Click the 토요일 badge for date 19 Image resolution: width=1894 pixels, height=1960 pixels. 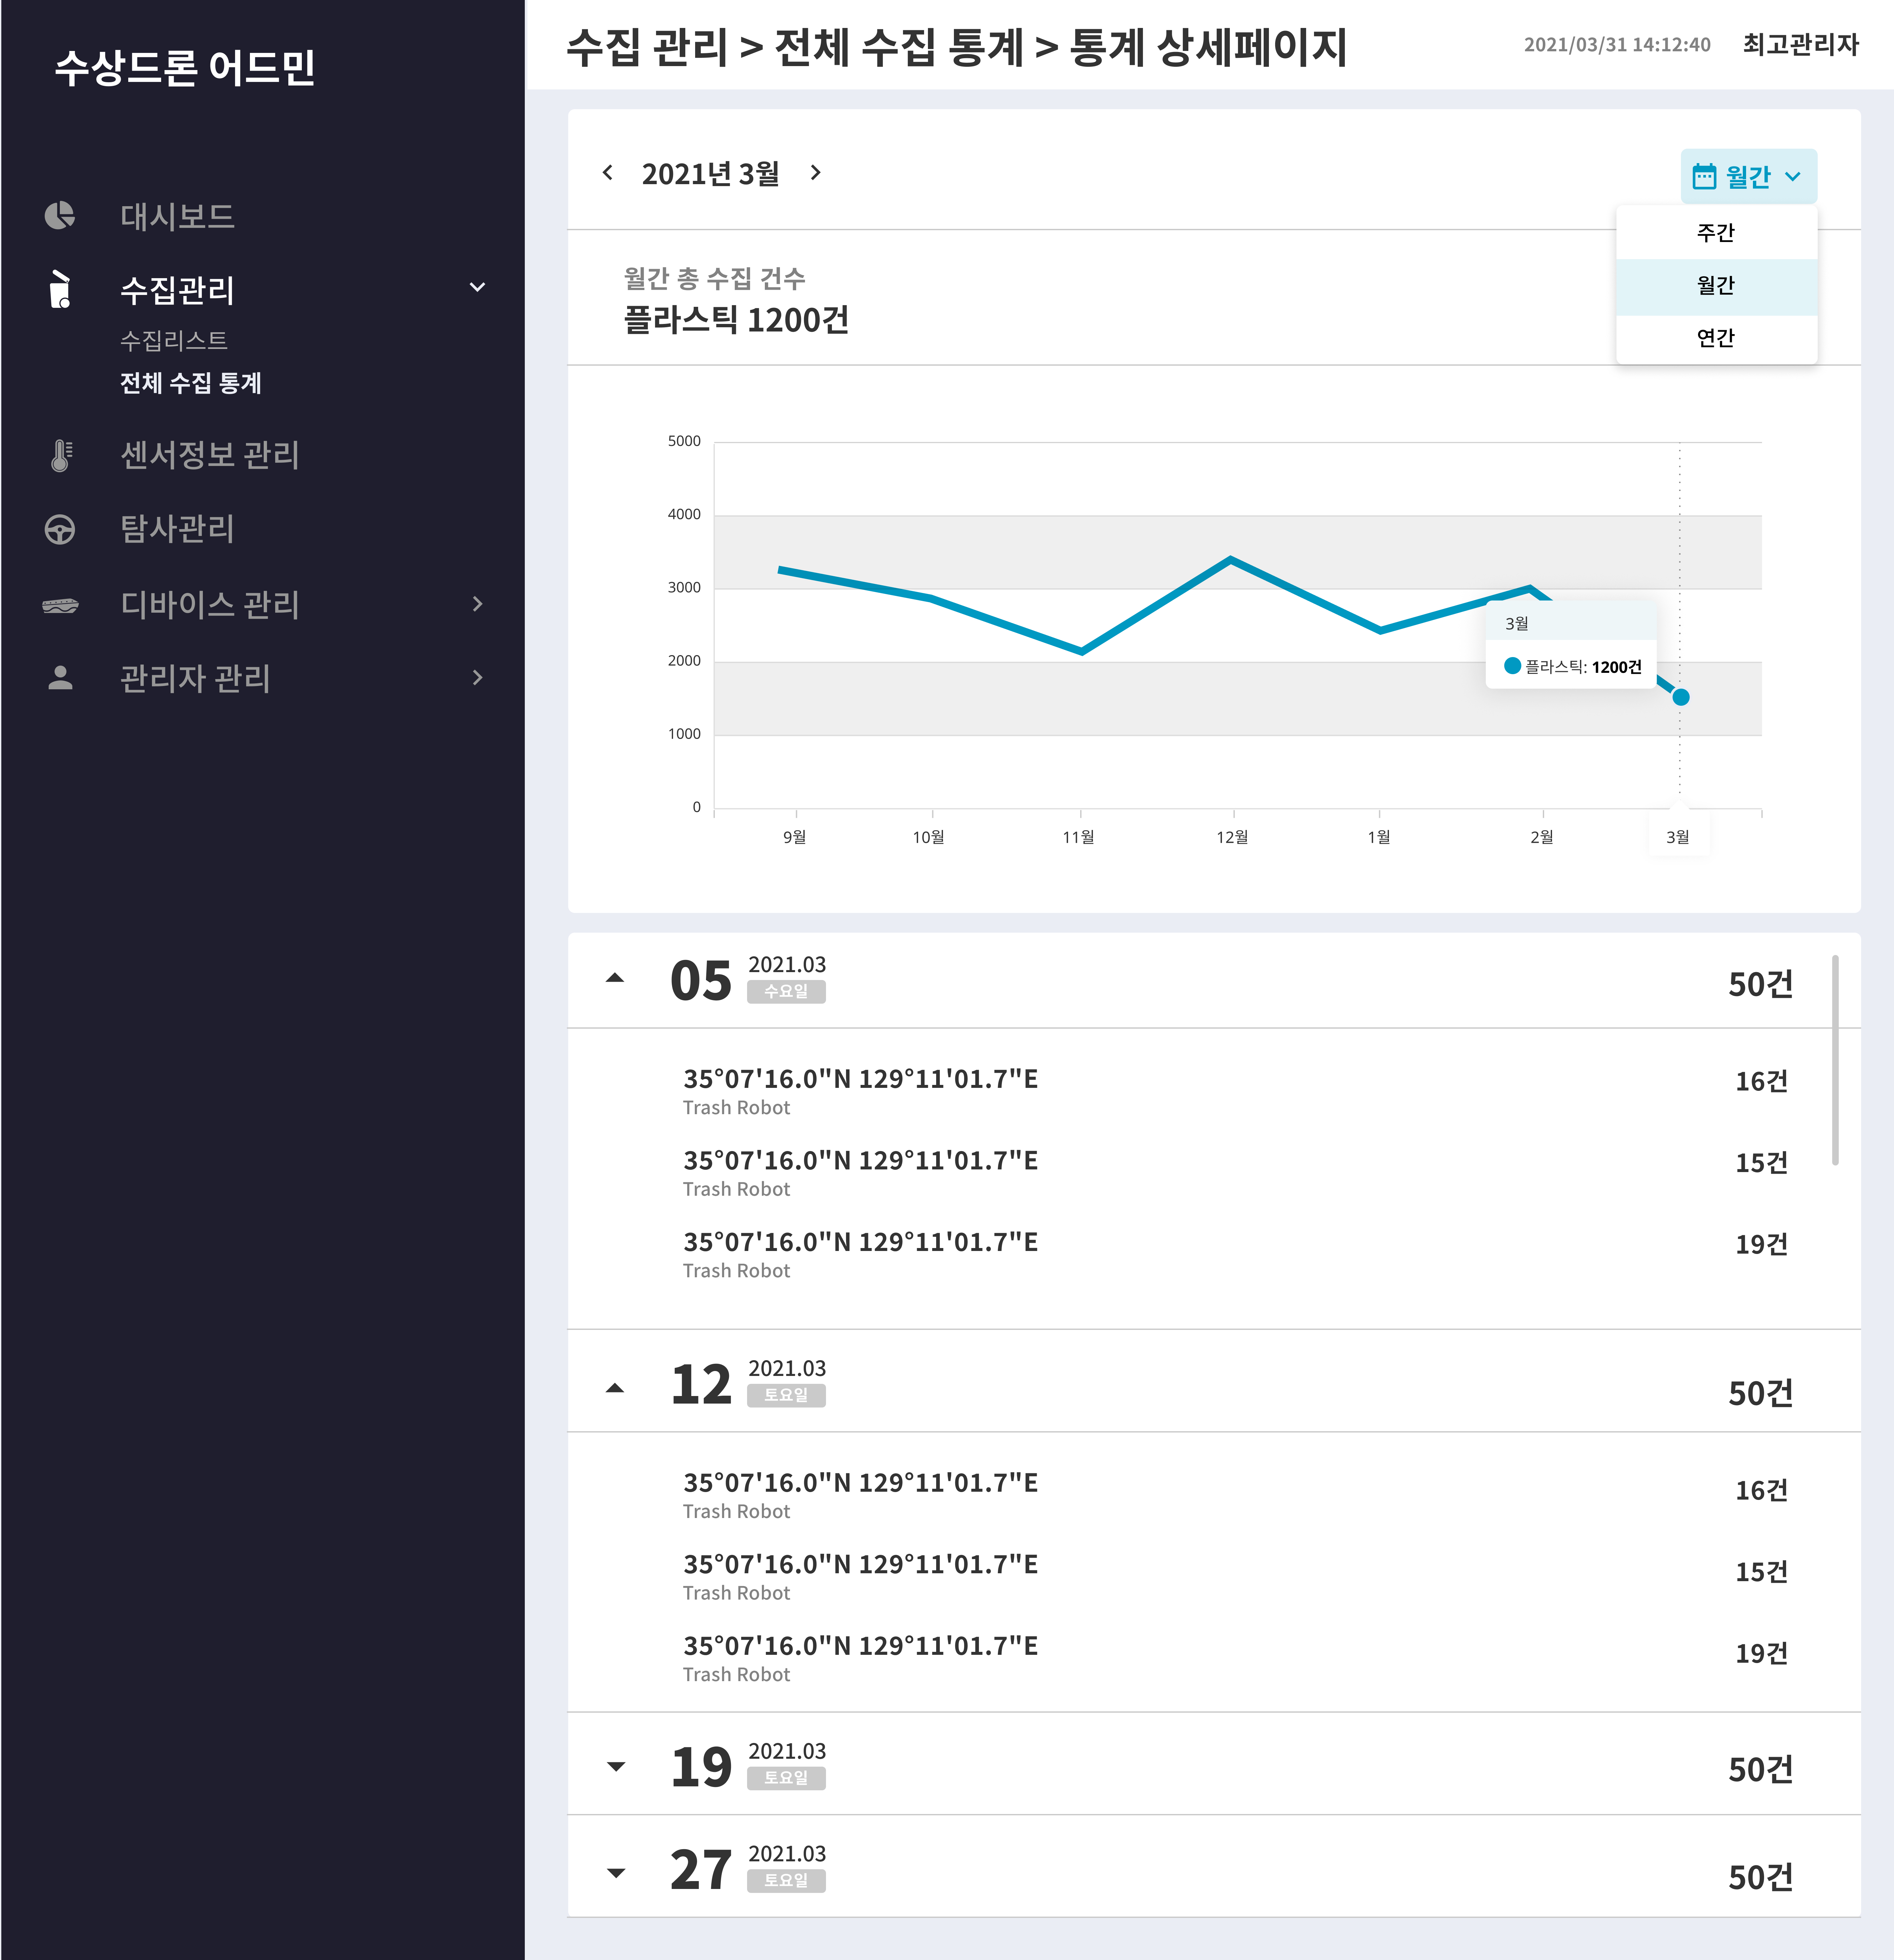pyautogui.click(x=786, y=1778)
